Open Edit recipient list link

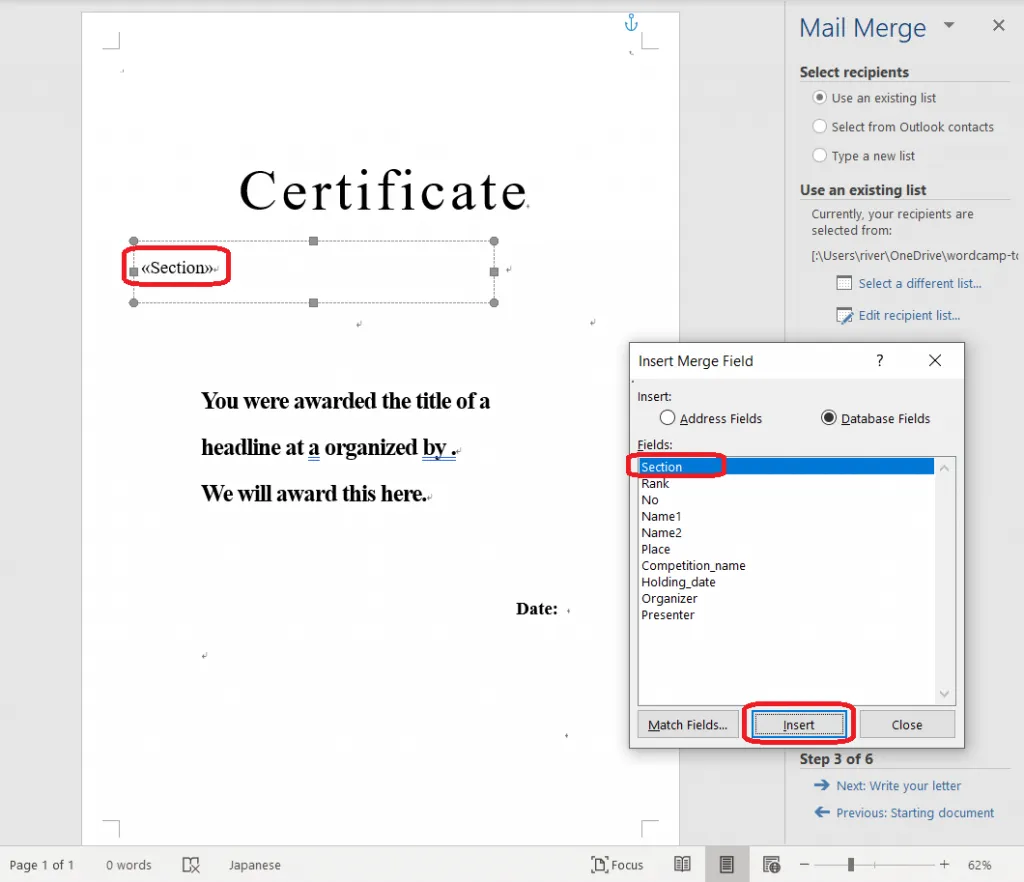pyautogui.click(x=908, y=315)
